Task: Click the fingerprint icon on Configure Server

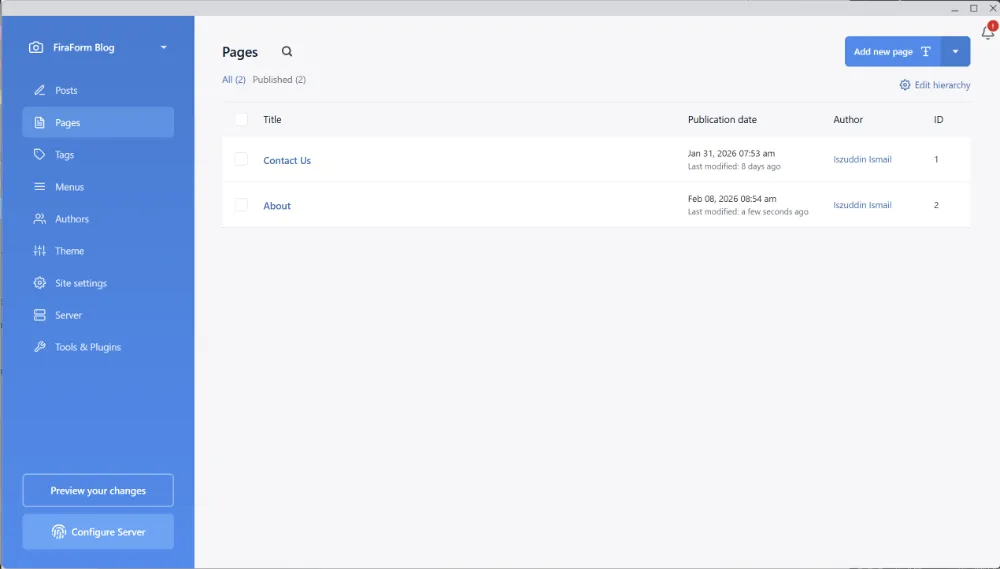Action: pos(59,532)
